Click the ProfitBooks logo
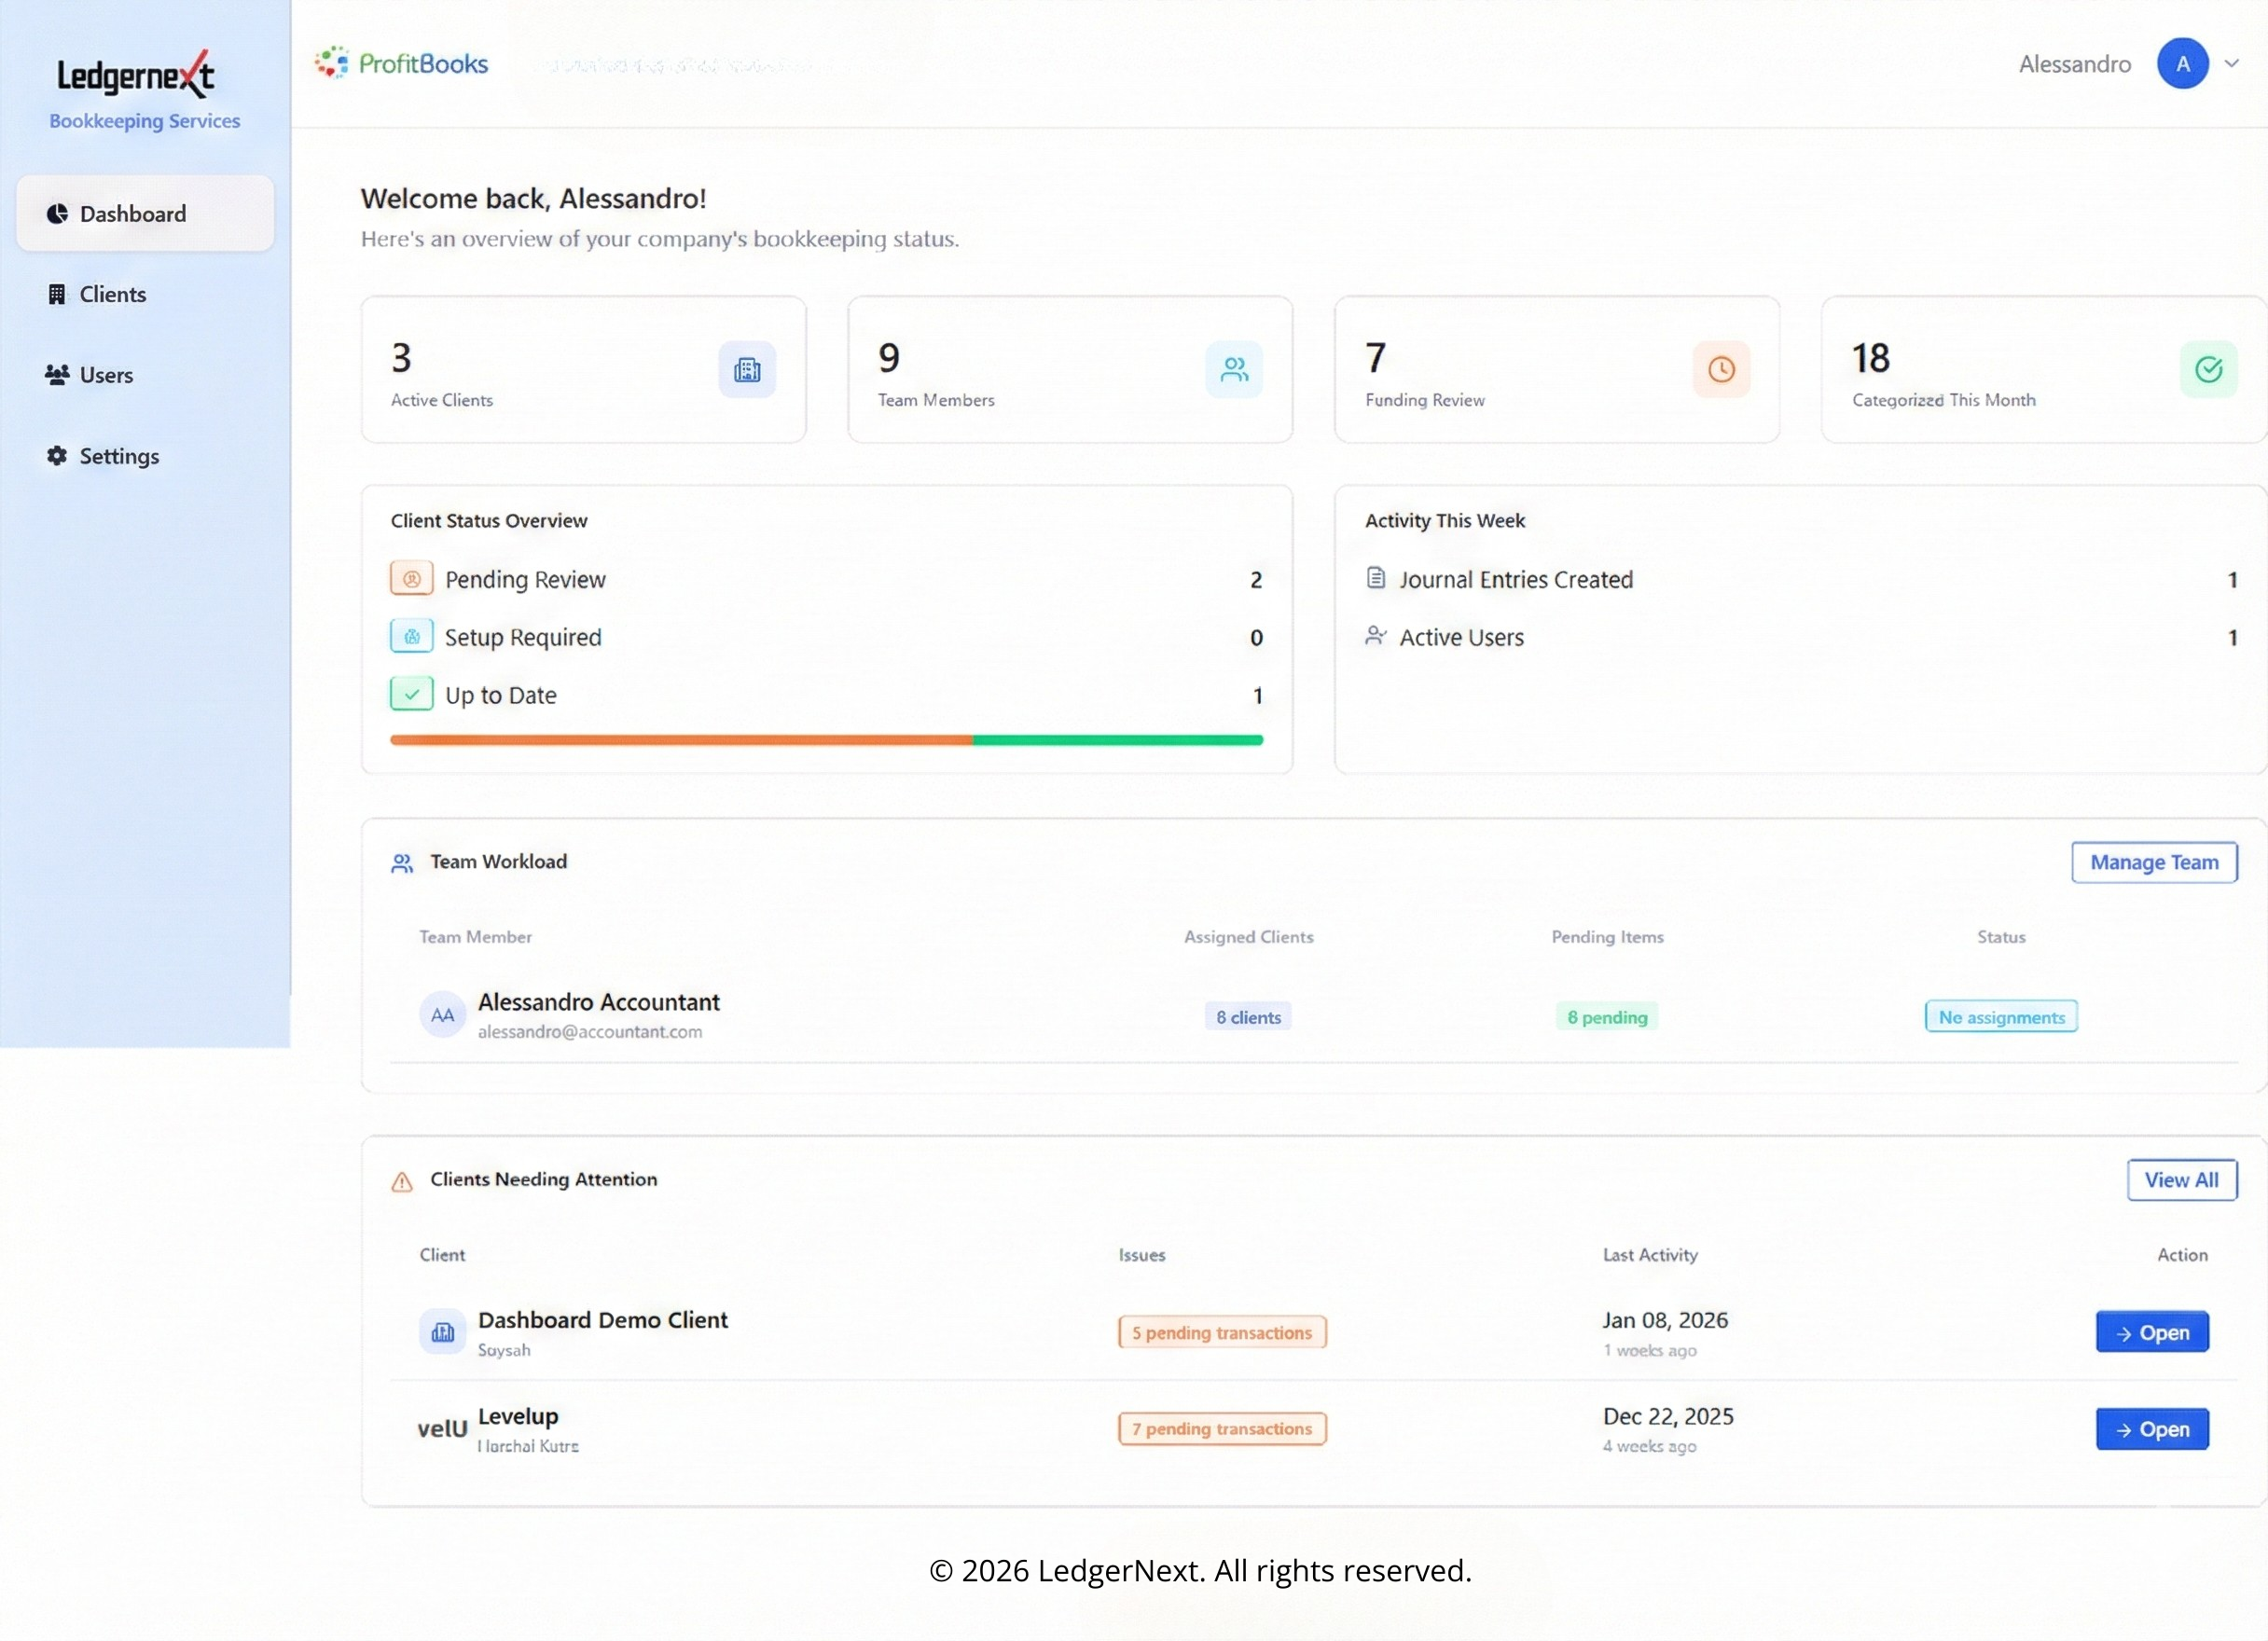Screen dimensions: 2268x1641 pyautogui.click(x=402, y=64)
